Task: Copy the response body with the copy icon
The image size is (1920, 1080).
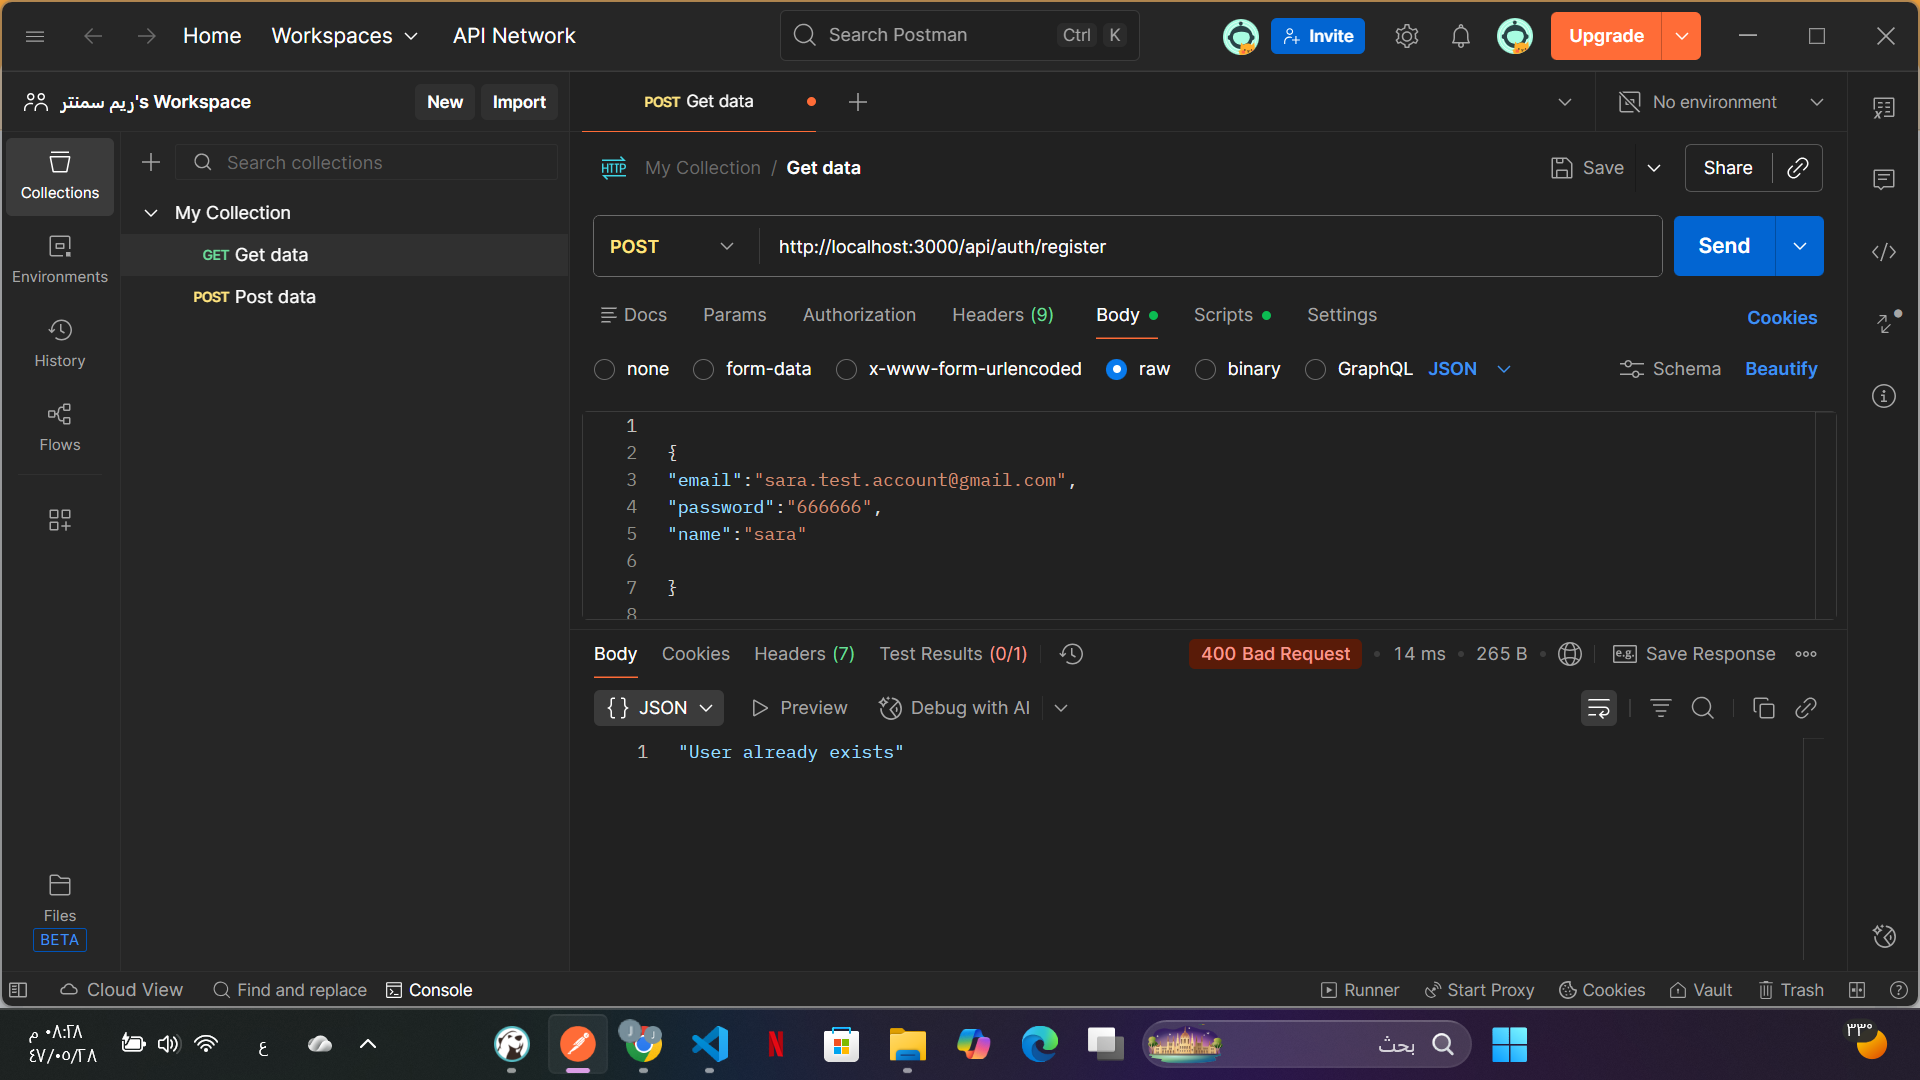Action: tap(1763, 708)
